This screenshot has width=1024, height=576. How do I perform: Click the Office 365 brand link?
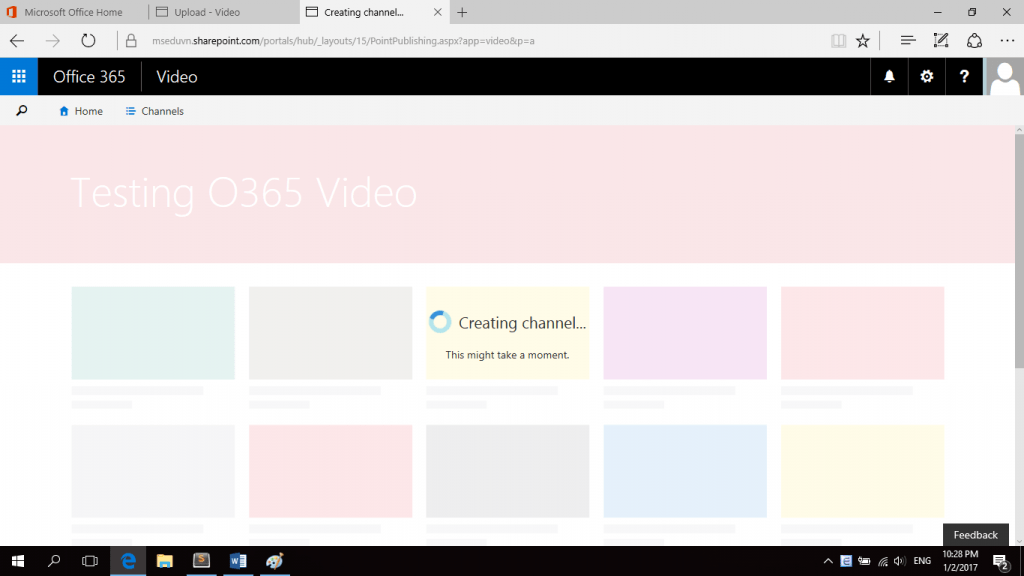coord(89,76)
